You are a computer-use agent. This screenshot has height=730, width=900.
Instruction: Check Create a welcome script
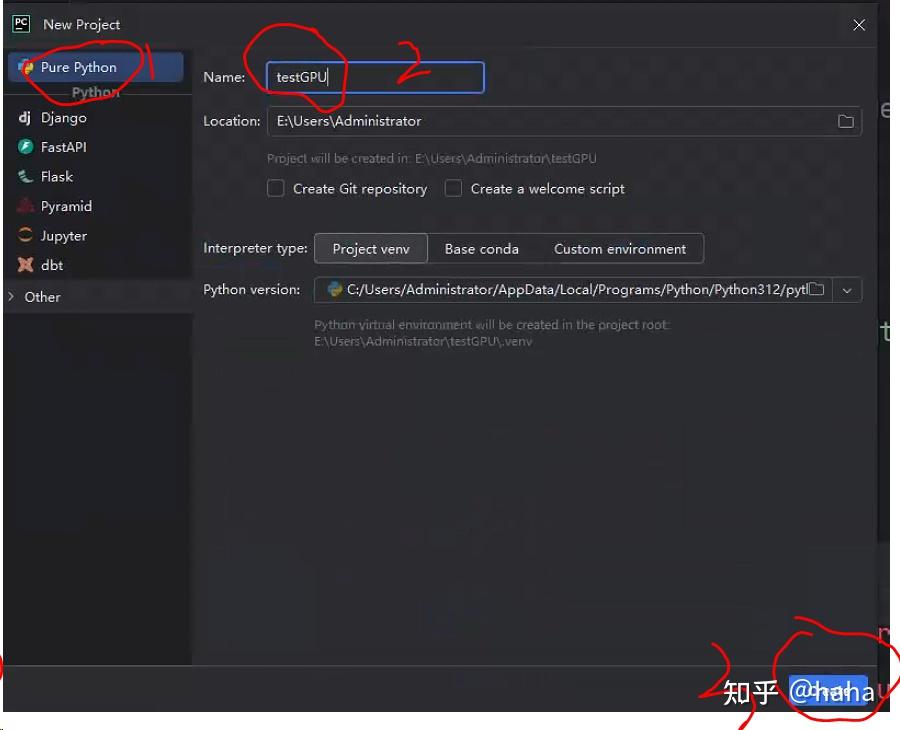(453, 188)
